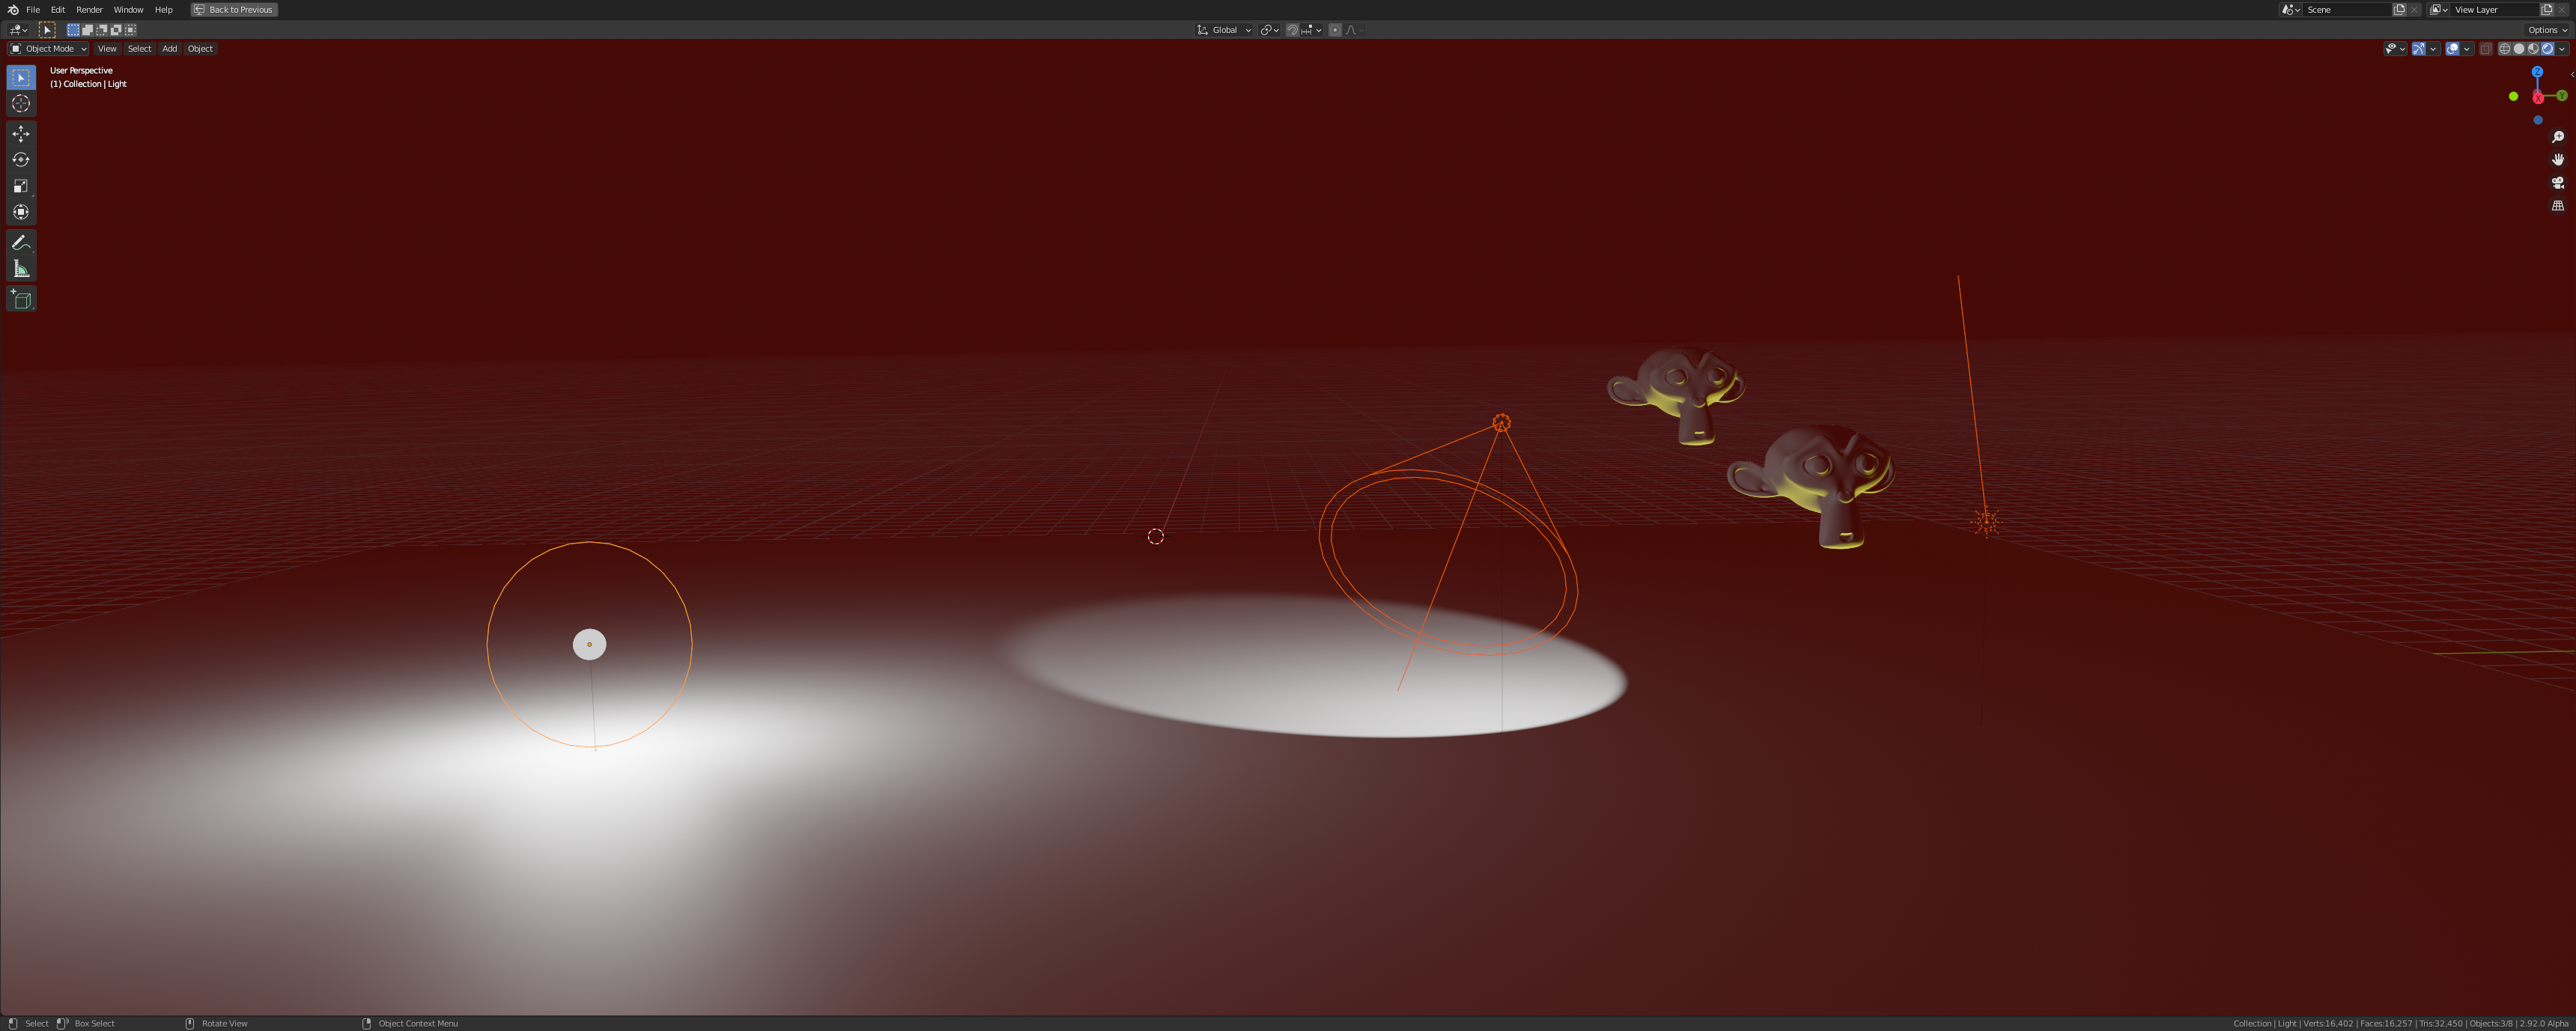Activate the Move tool
Screen dimensions: 2576x1031
point(21,134)
